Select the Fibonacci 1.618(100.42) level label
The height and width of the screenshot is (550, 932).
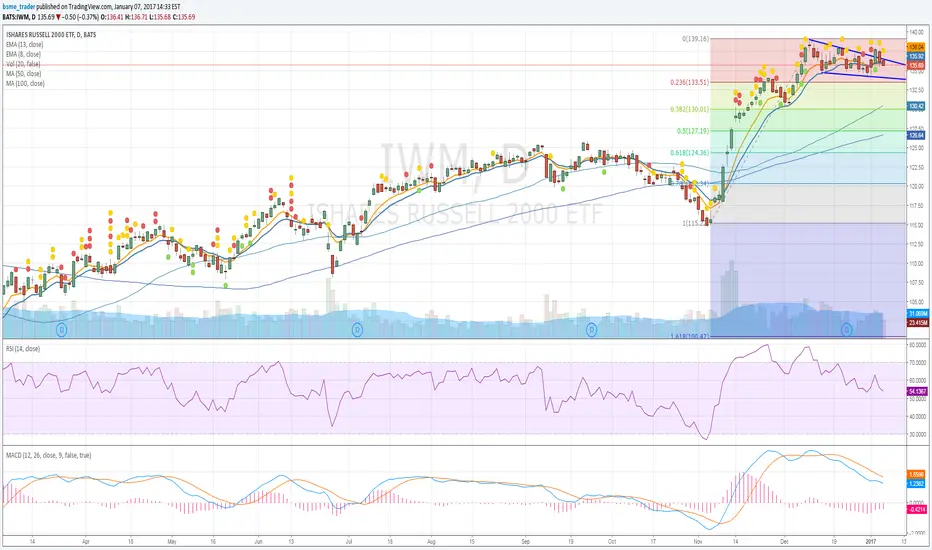[x=689, y=337]
